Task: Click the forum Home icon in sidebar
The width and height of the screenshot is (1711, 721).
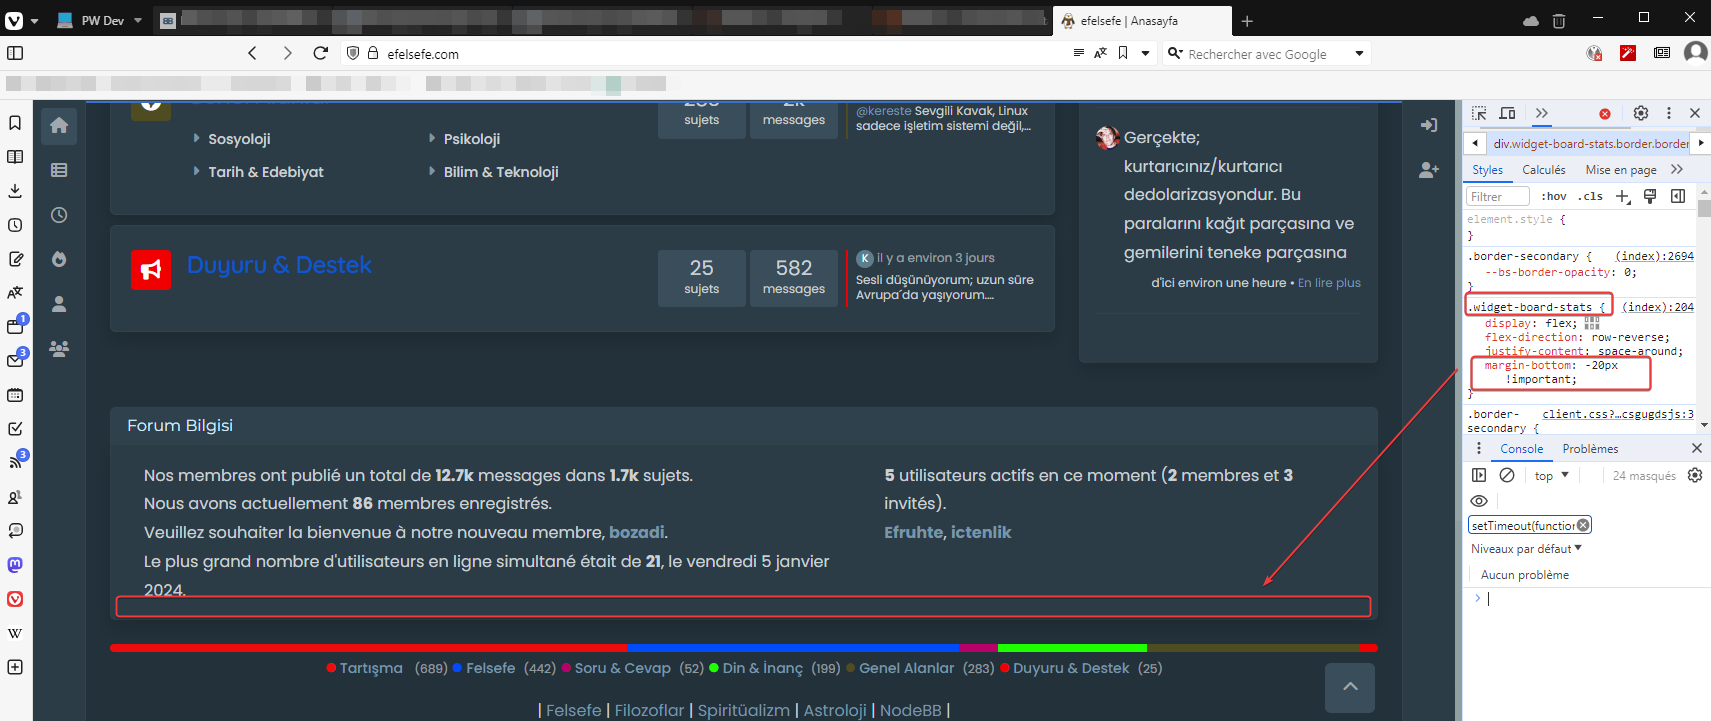Action: 59,125
